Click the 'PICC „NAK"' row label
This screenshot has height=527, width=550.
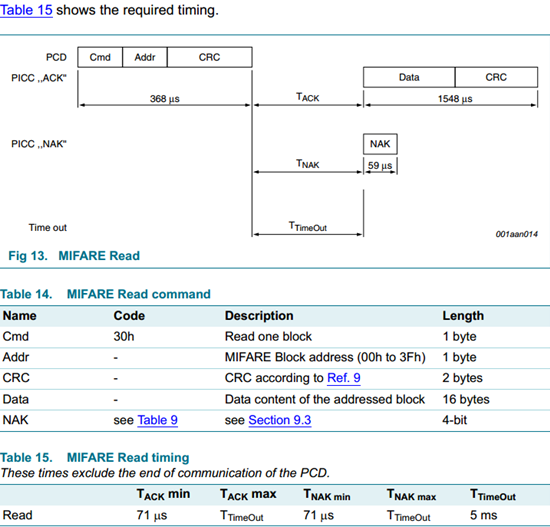click(x=39, y=144)
